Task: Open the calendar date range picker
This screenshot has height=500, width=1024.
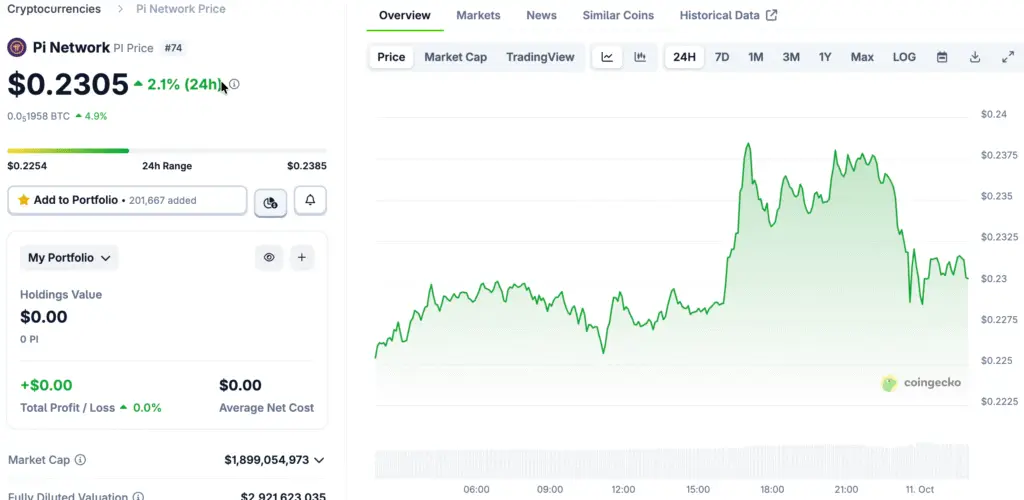Action: 941,57
